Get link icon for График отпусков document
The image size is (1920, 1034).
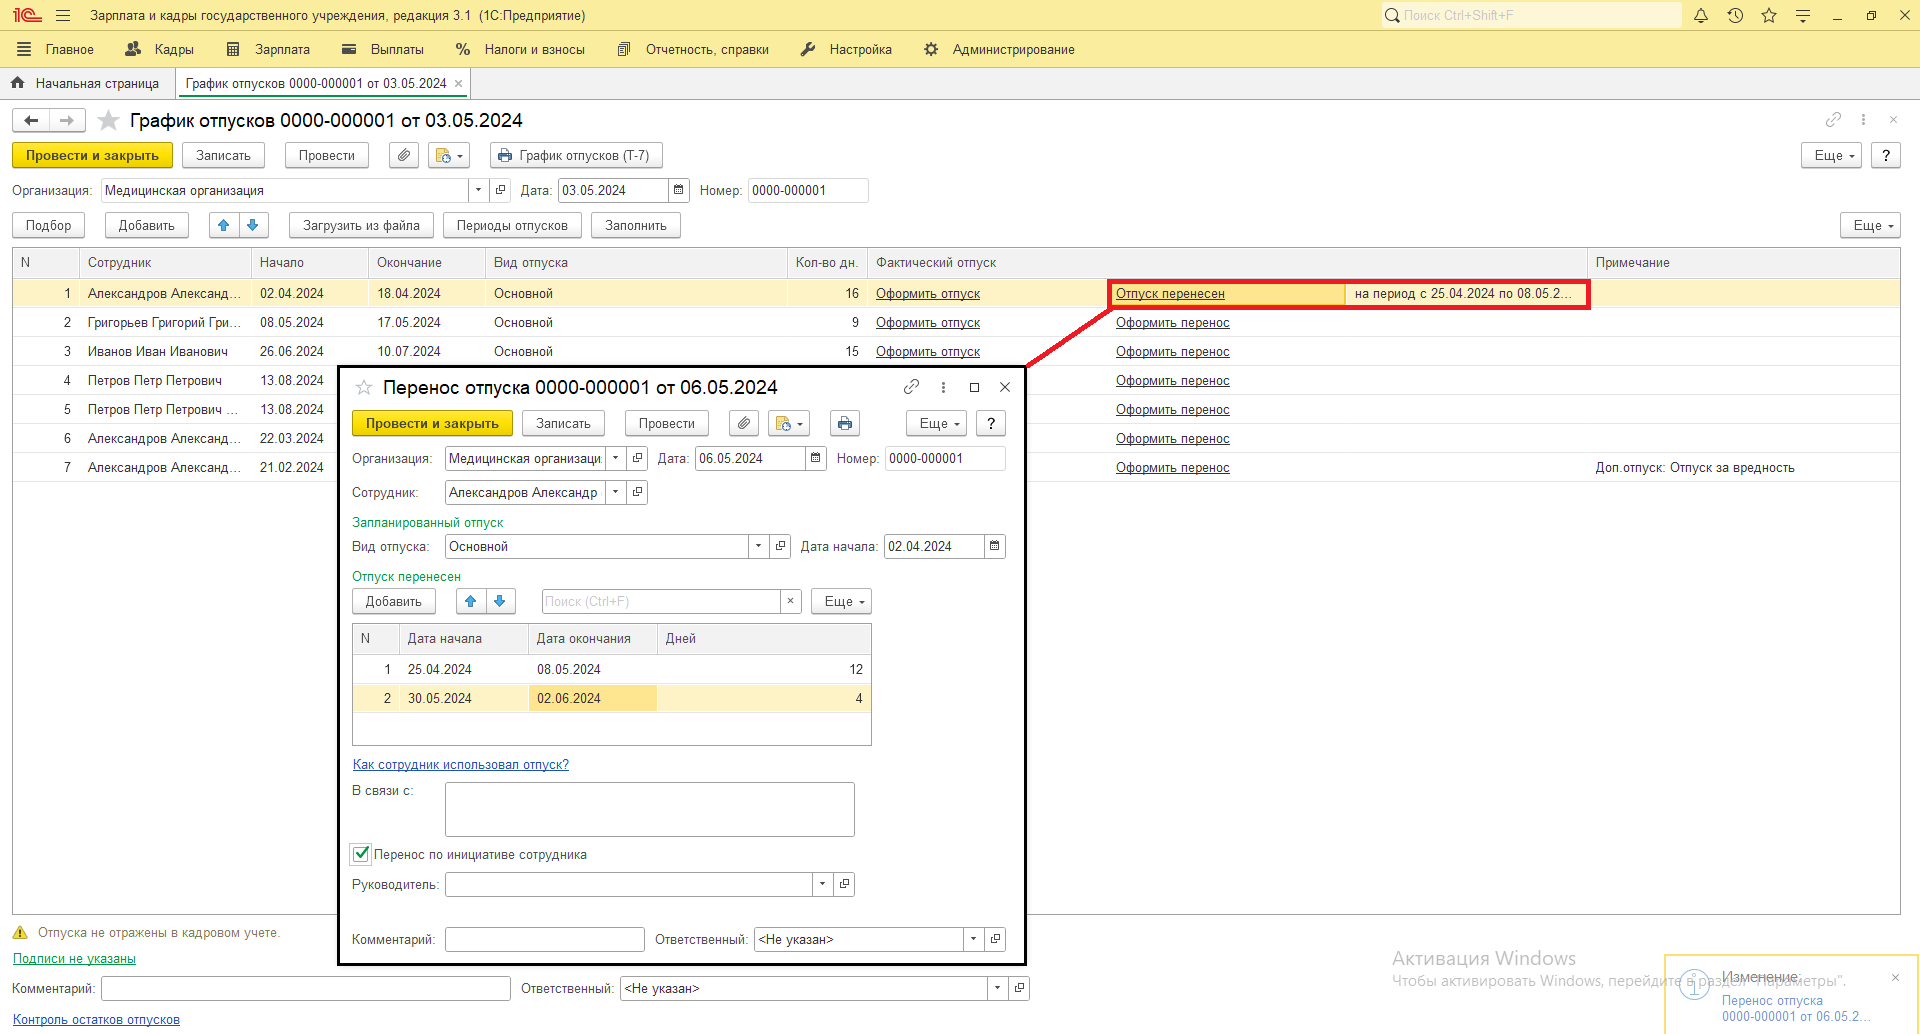(1833, 120)
